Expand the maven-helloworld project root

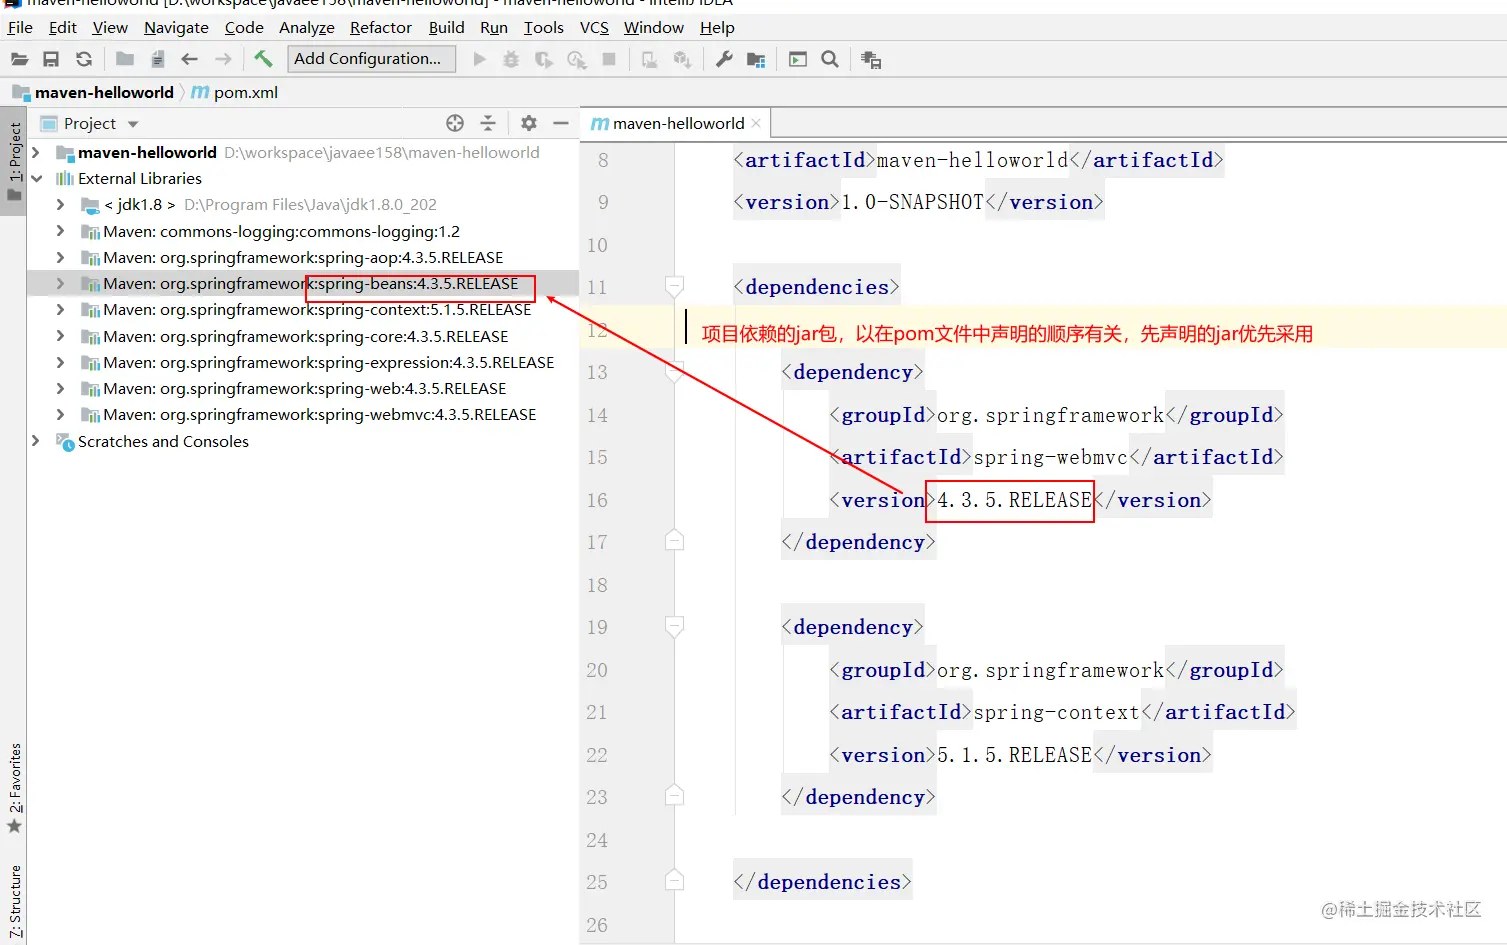point(36,152)
